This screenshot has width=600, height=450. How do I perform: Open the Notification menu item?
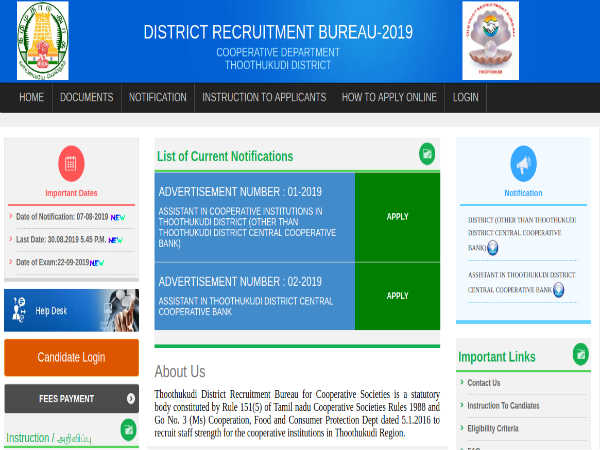(x=157, y=97)
